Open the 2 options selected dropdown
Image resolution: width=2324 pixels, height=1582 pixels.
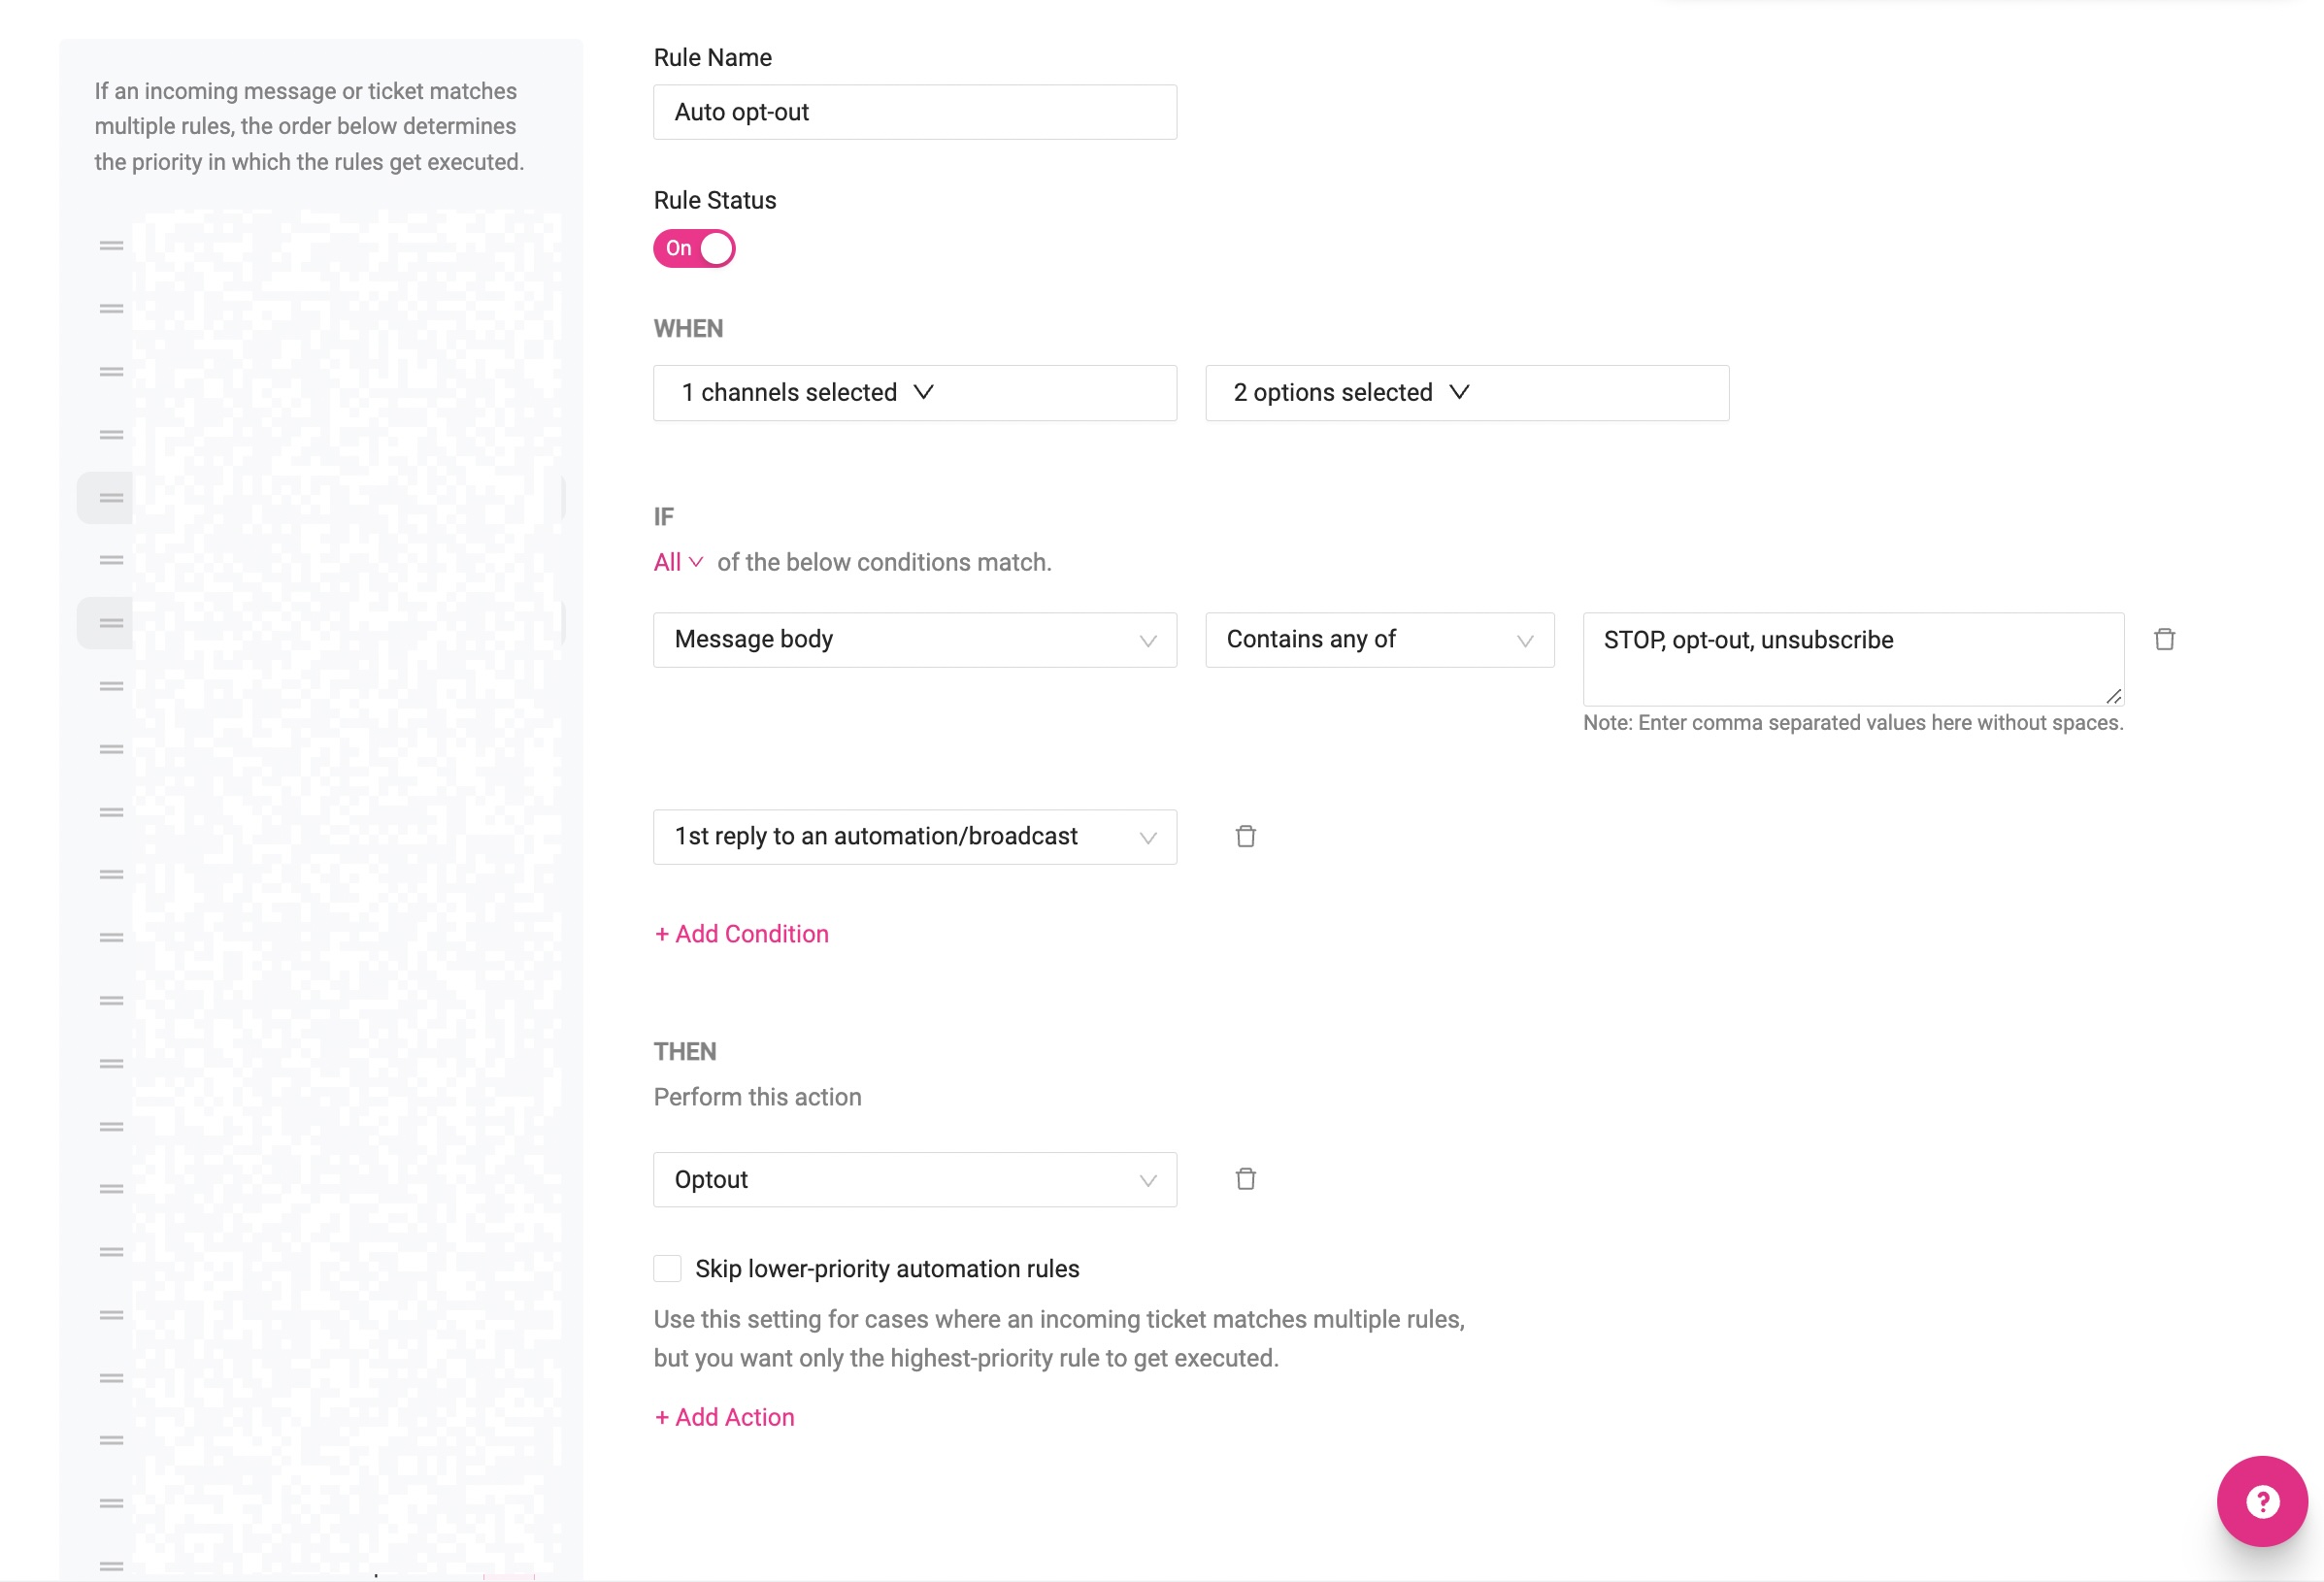coord(1466,393)
